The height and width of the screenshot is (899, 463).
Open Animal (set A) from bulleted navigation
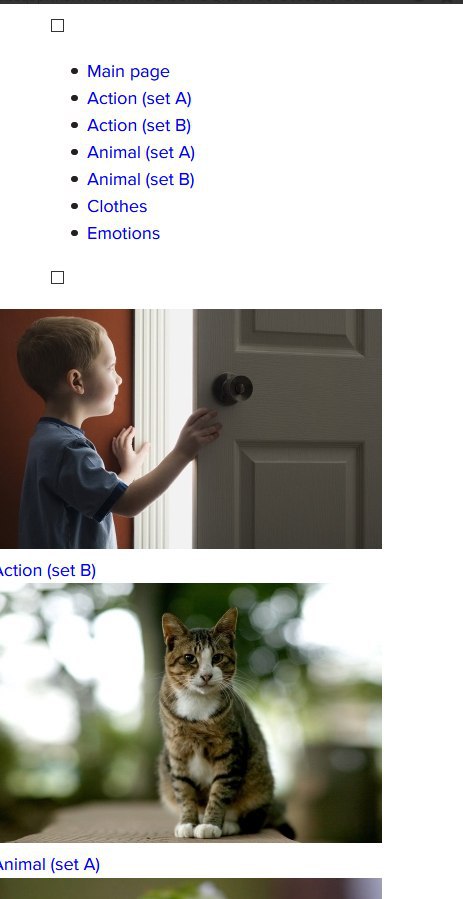(x=141, y=153)
